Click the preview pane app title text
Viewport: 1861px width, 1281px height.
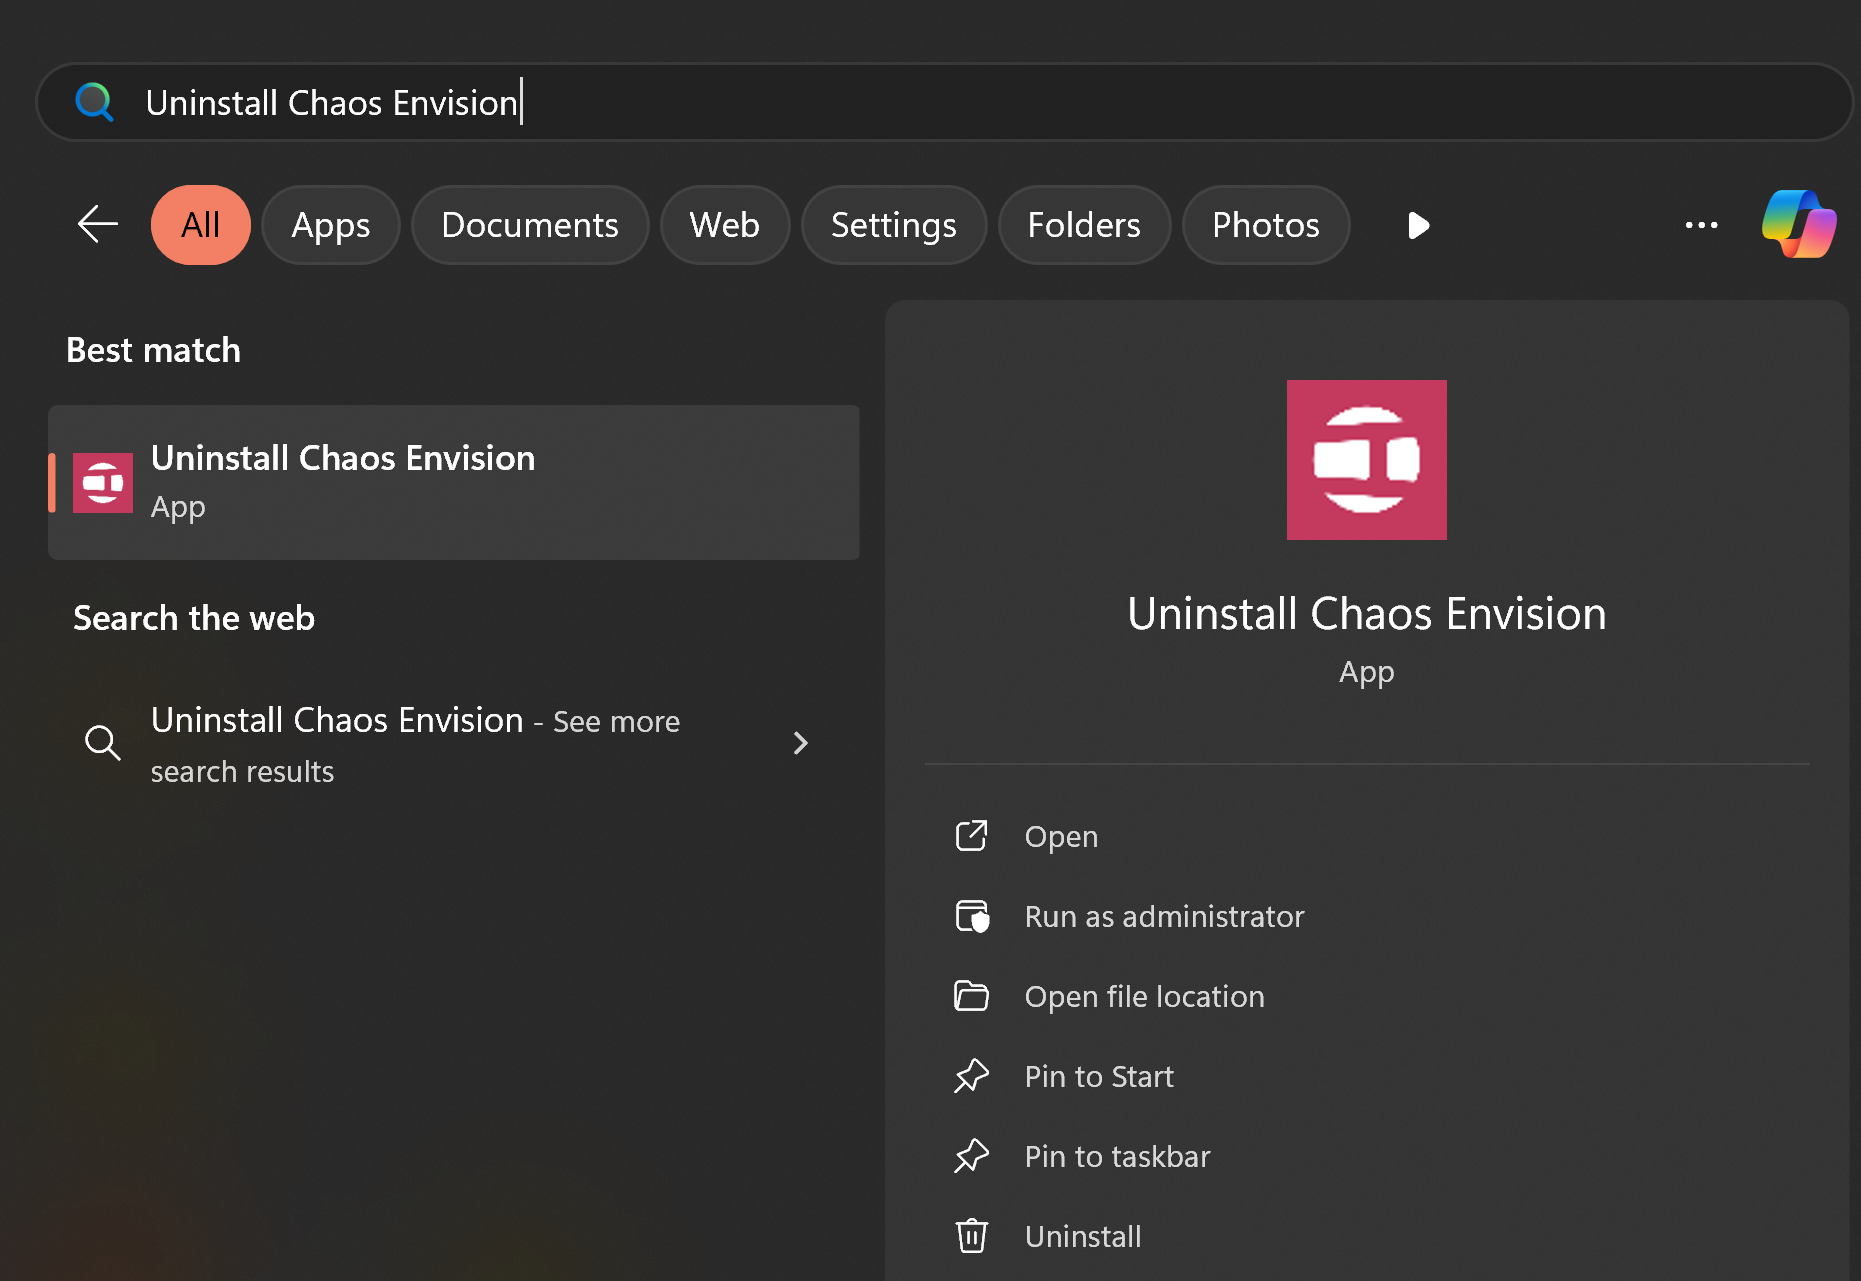(1366, 613)
